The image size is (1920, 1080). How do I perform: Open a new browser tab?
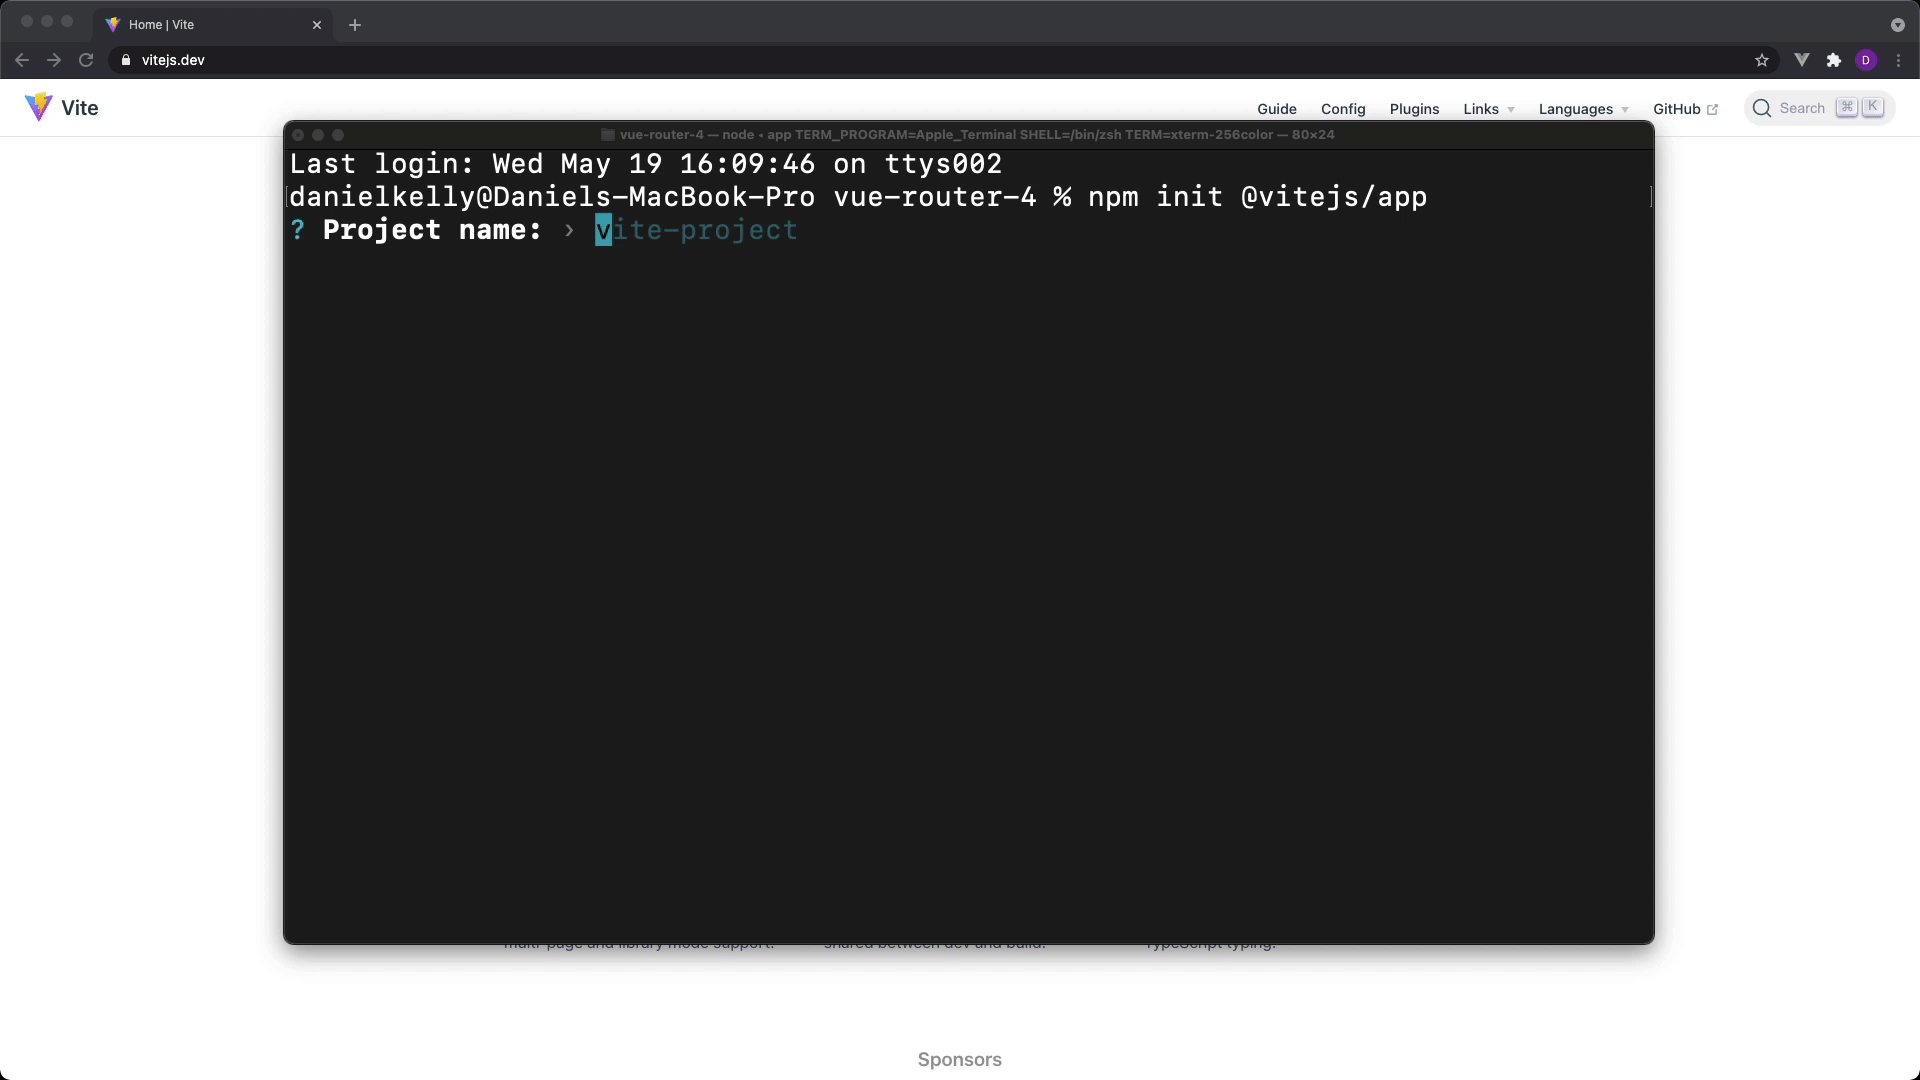point(355,25)
